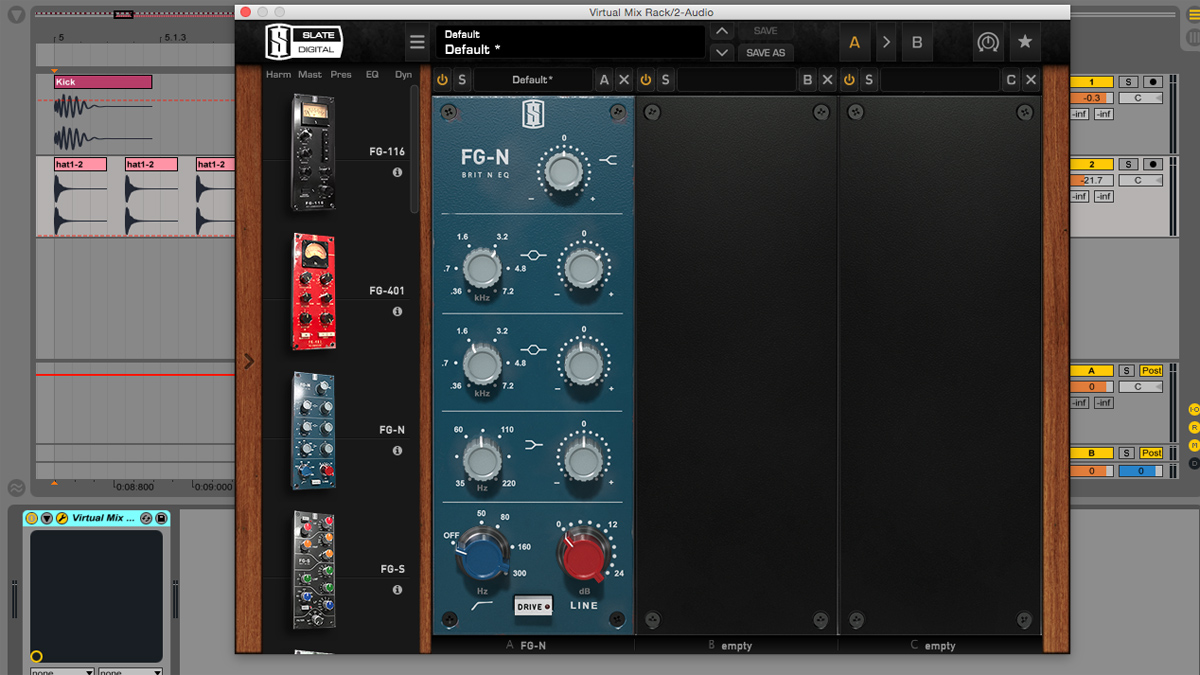Show info for the FG-116 module
Viewport: 1200px width, 675px height.
coord(397,173)
